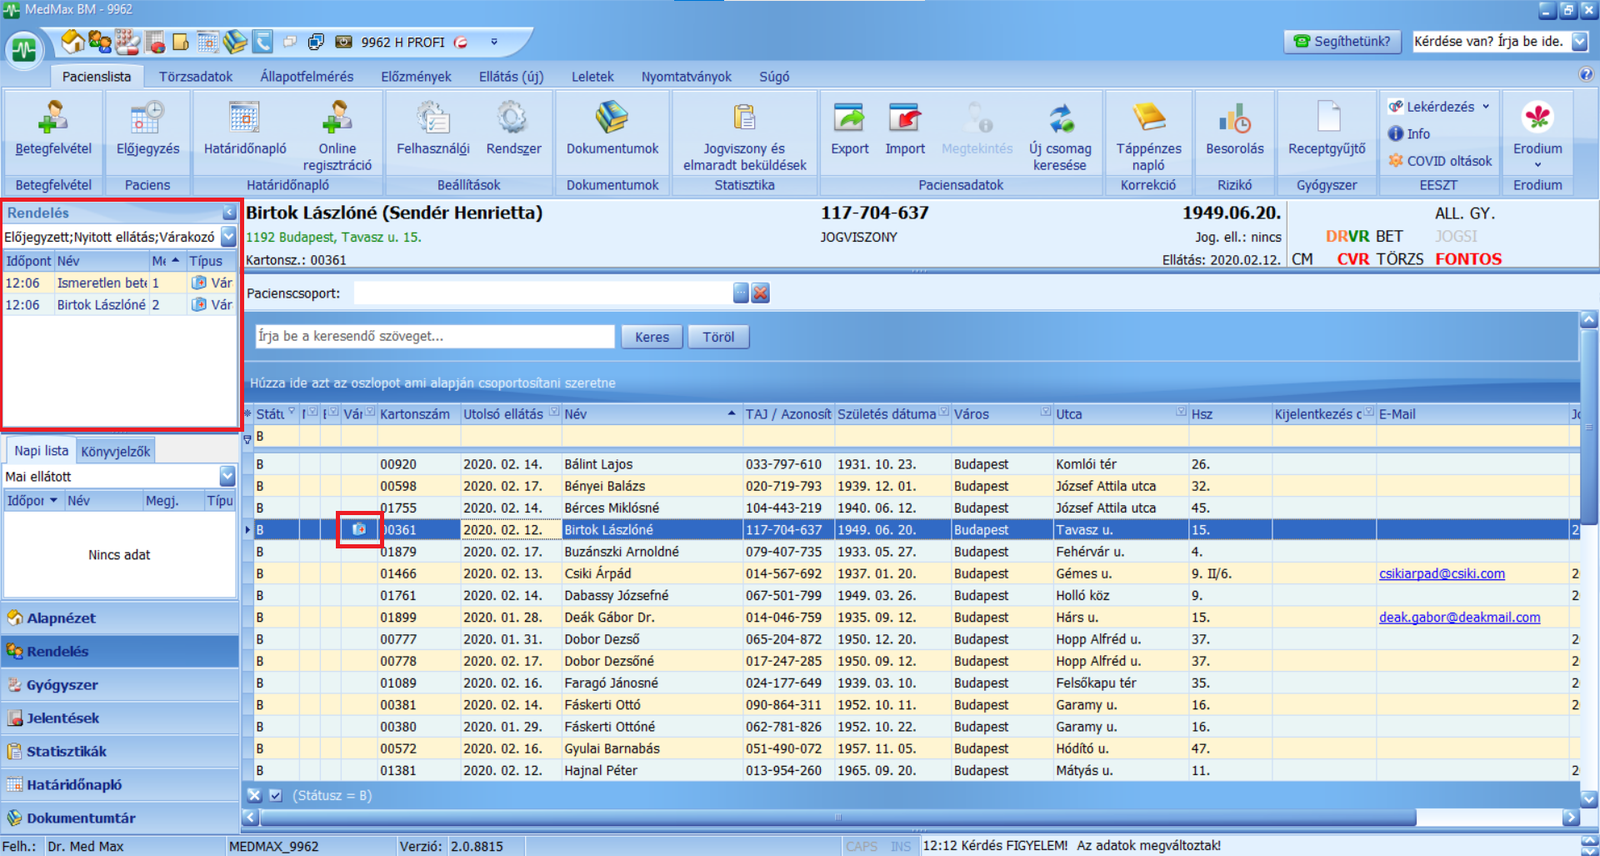The height and width of the screenshot is (856, 1600).
Task: Open the Besorolás risk icon
Action: pos(1234,119)
